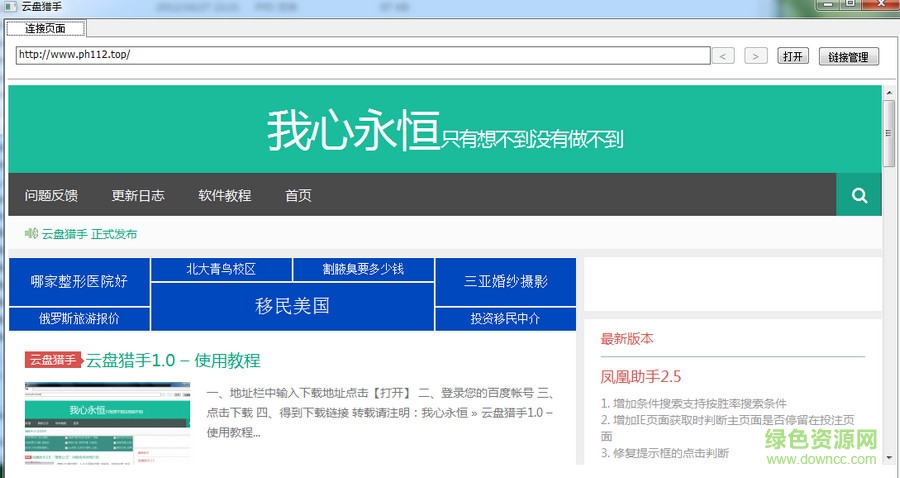Open the 云盘猎手1.0 – 使用教程 article link
Screen dimensions: 900x478
coord(173,360)
